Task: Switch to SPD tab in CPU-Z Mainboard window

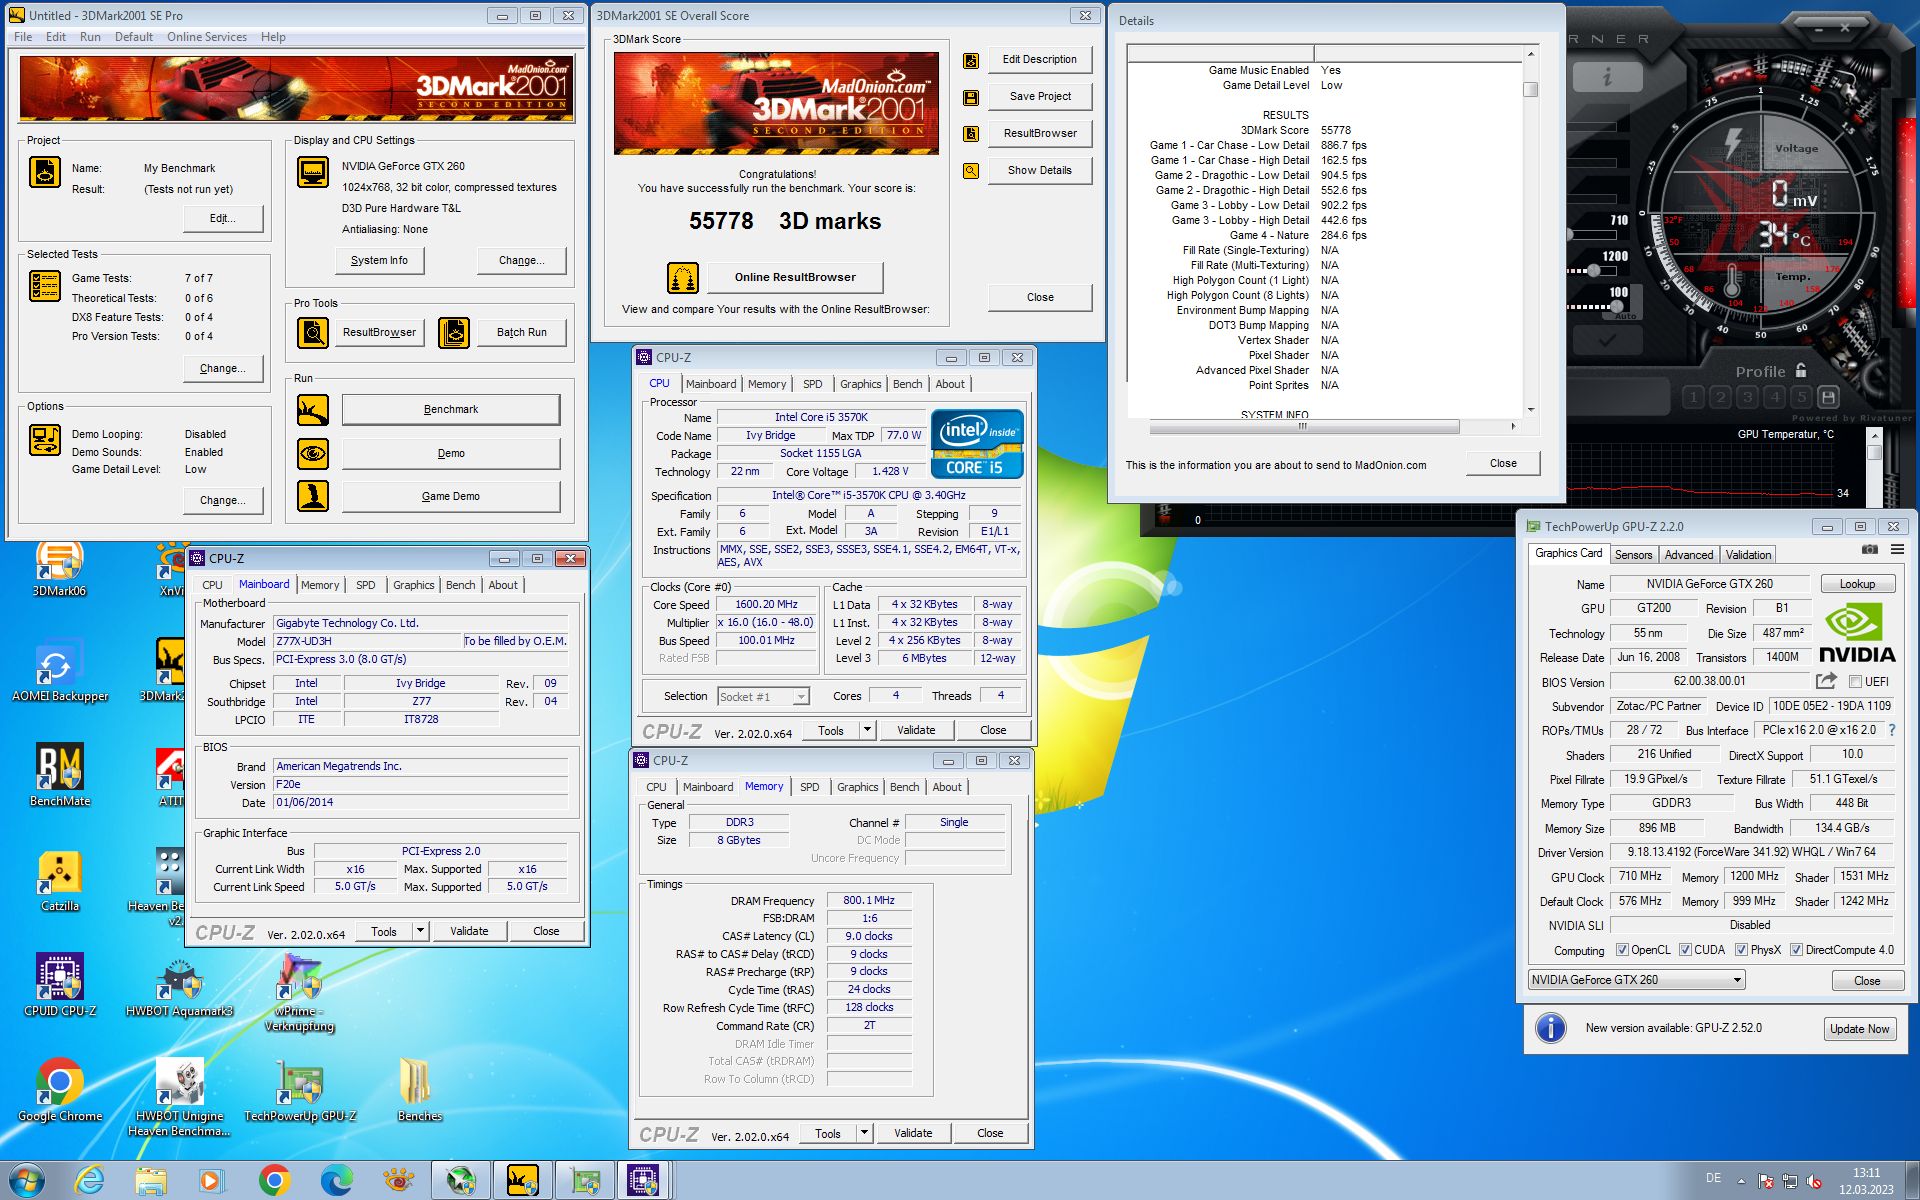Action: 366,585
